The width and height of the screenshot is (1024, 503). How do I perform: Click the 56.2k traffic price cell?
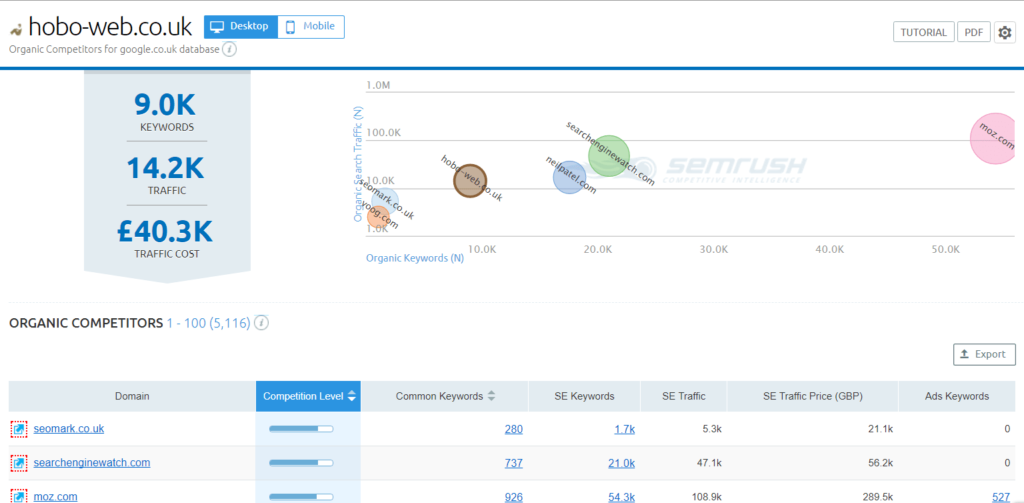[x=881, y=463]
